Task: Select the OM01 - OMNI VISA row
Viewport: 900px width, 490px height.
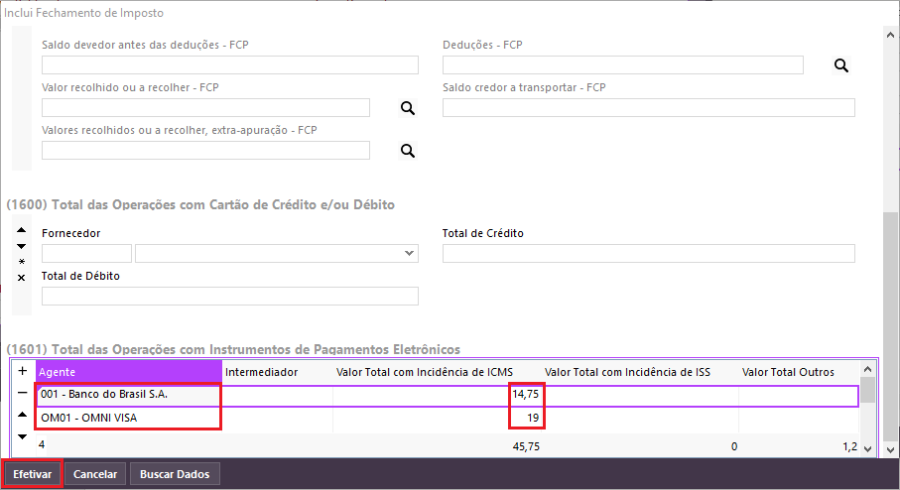Action: pos(447,418)
